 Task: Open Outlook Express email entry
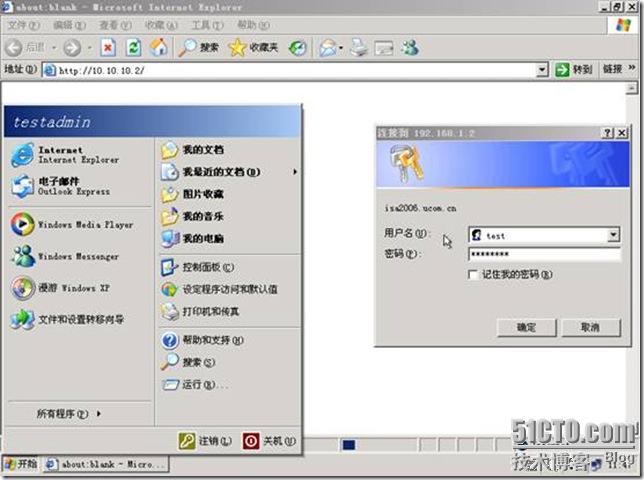(x=79, y=186)
